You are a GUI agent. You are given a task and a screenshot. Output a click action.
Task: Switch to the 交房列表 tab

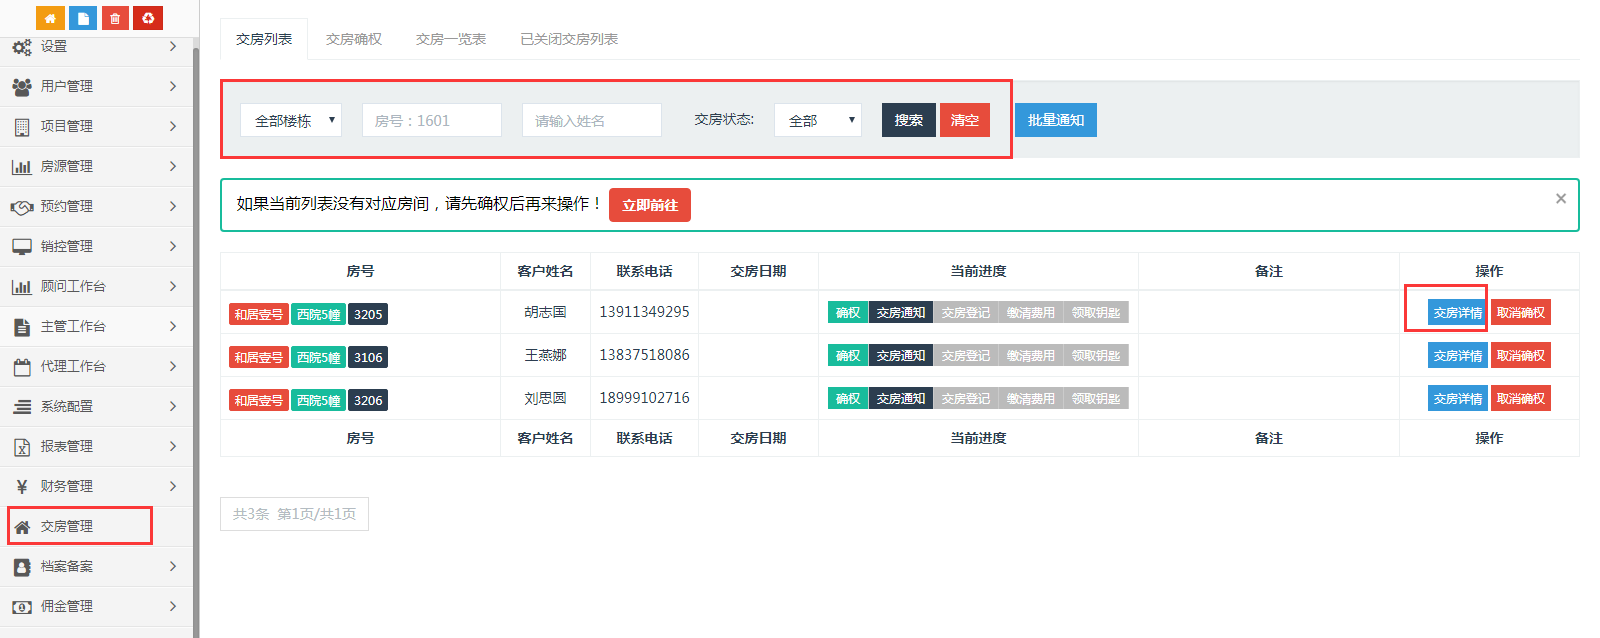(x=264, y=39)
